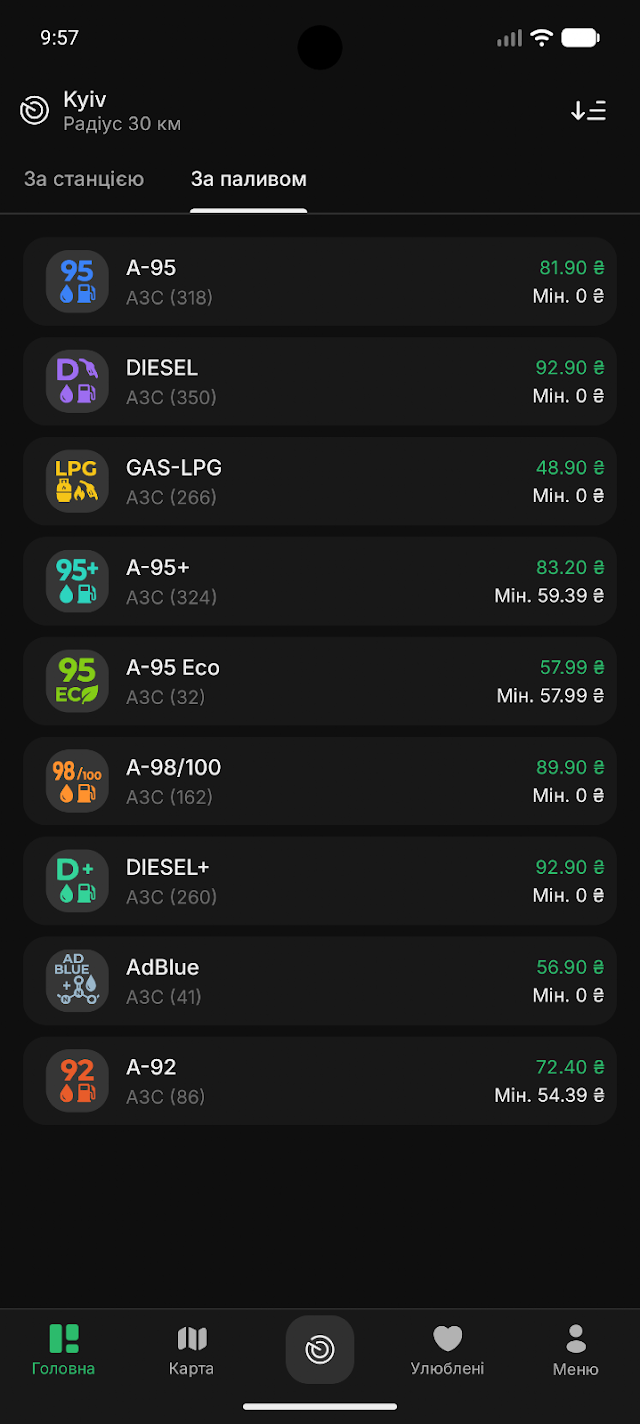The height and width of the screenshot is (1424, 640).
Task: Open the Меню tab
Action: [x=576, y=1350]
